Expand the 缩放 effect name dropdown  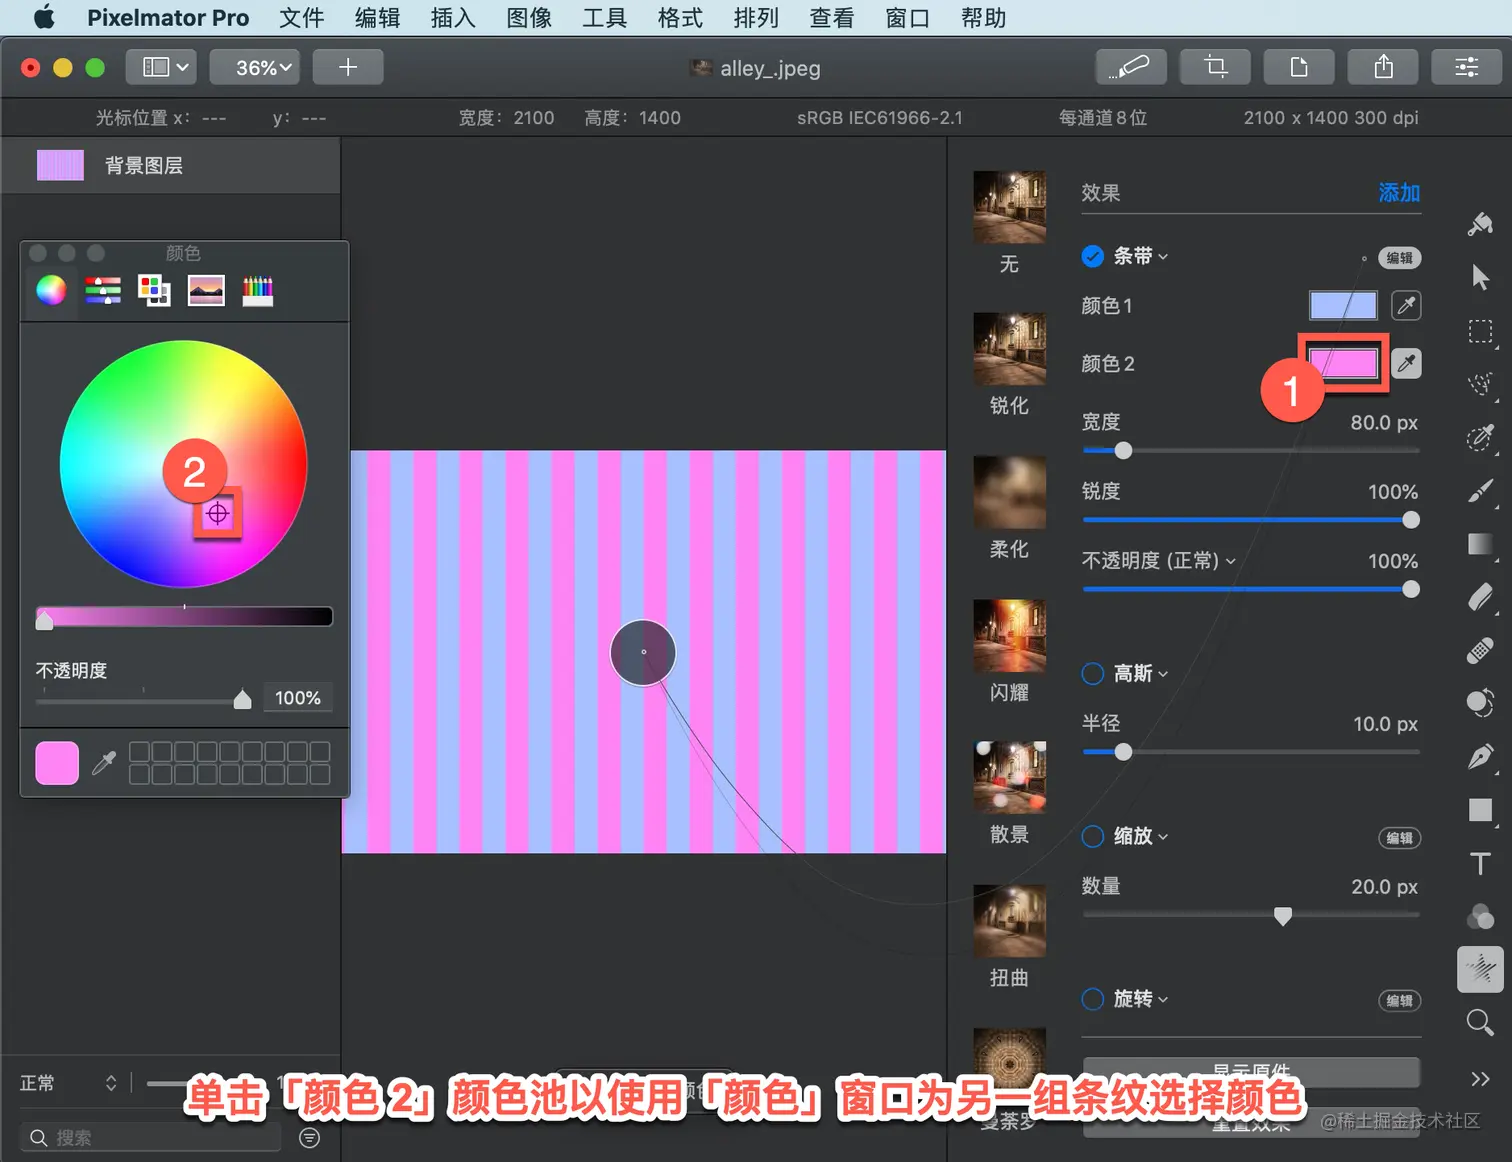[1141, 836]
